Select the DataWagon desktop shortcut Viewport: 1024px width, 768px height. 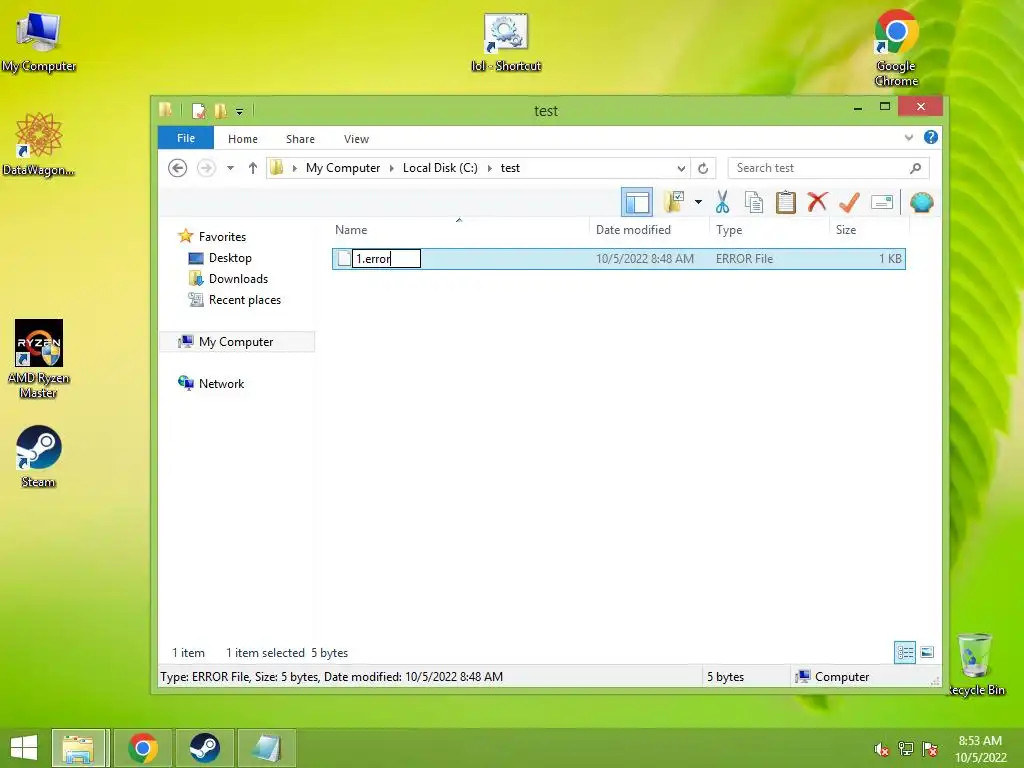[x=39, y=144]
